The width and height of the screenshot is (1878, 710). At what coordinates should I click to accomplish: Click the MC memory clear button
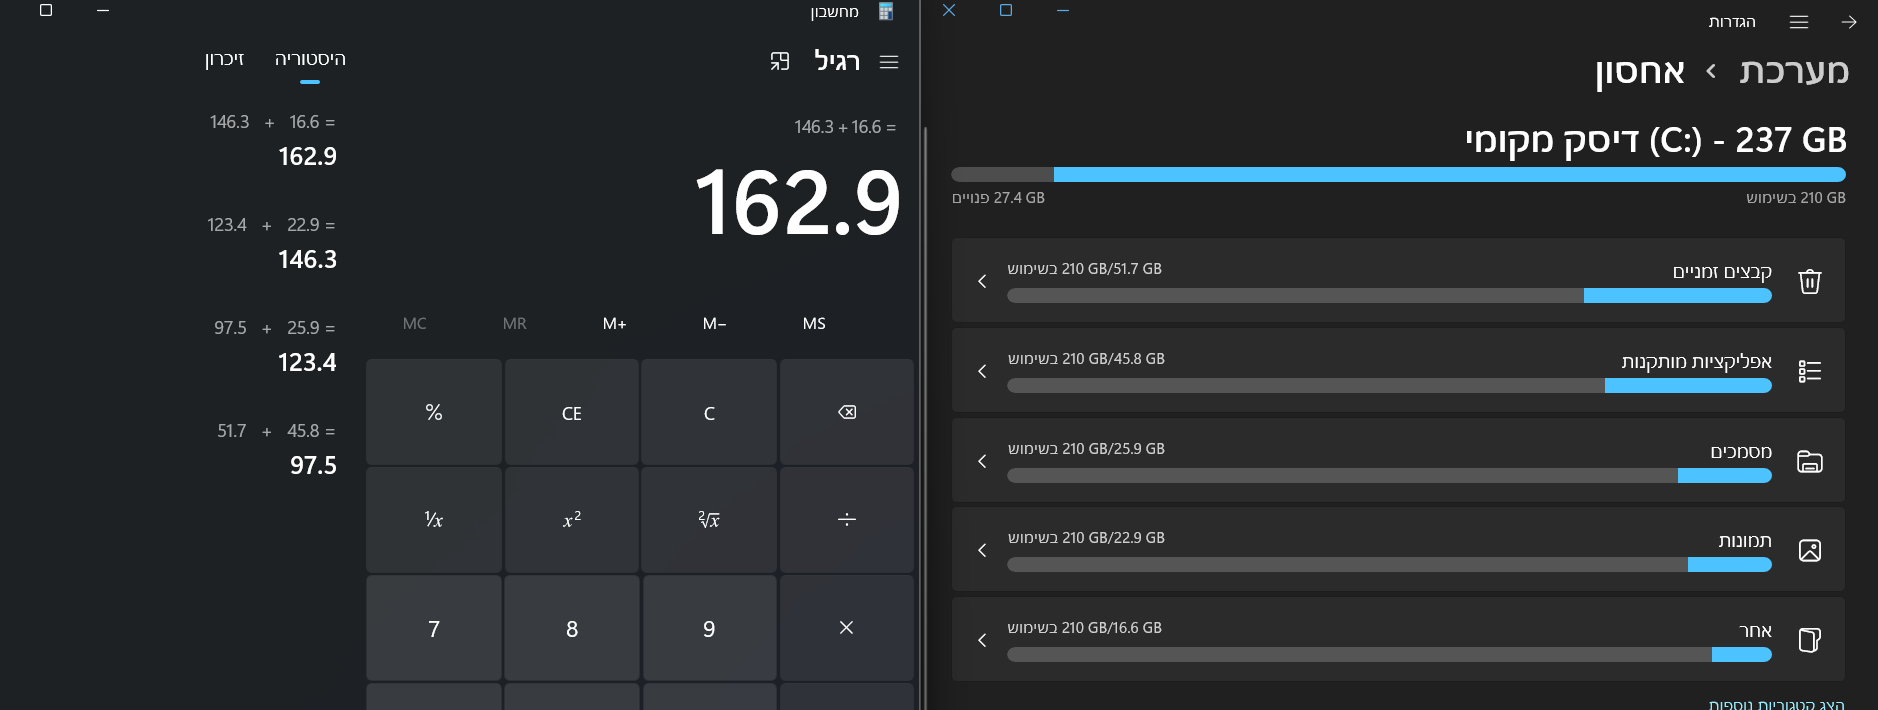tap(414, 324)
